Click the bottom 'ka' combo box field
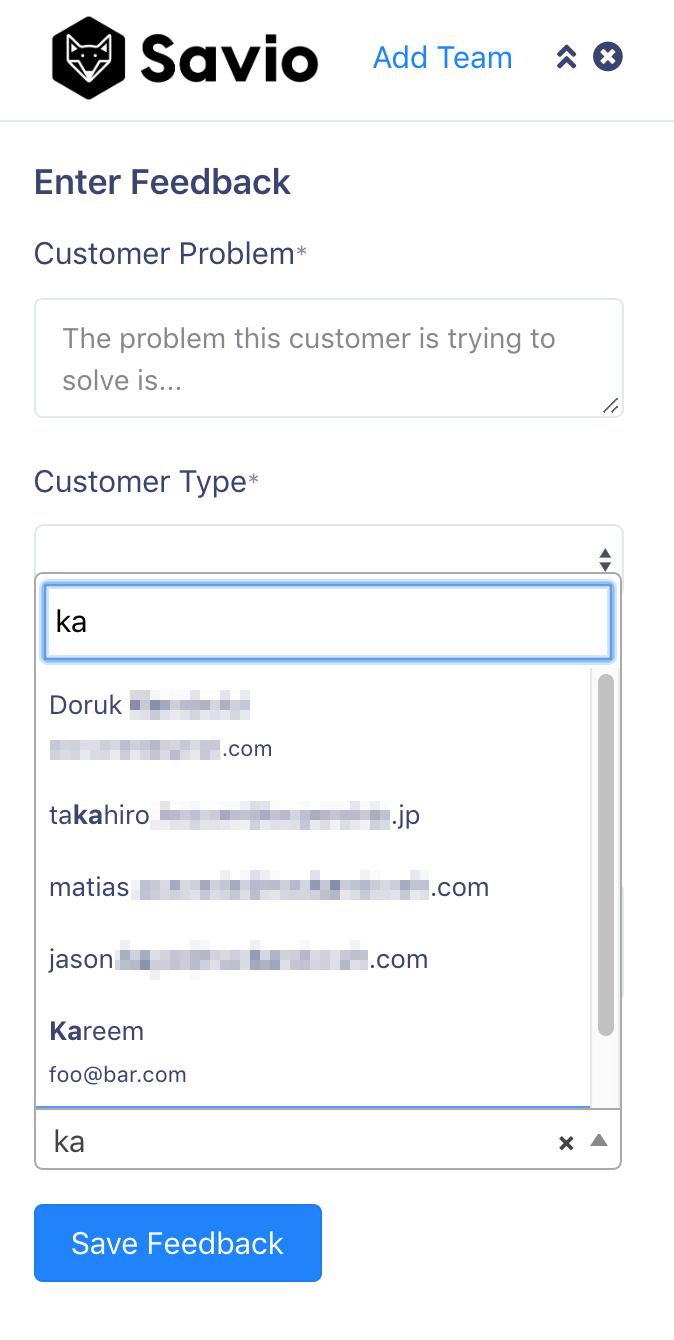 (328, 1139)
